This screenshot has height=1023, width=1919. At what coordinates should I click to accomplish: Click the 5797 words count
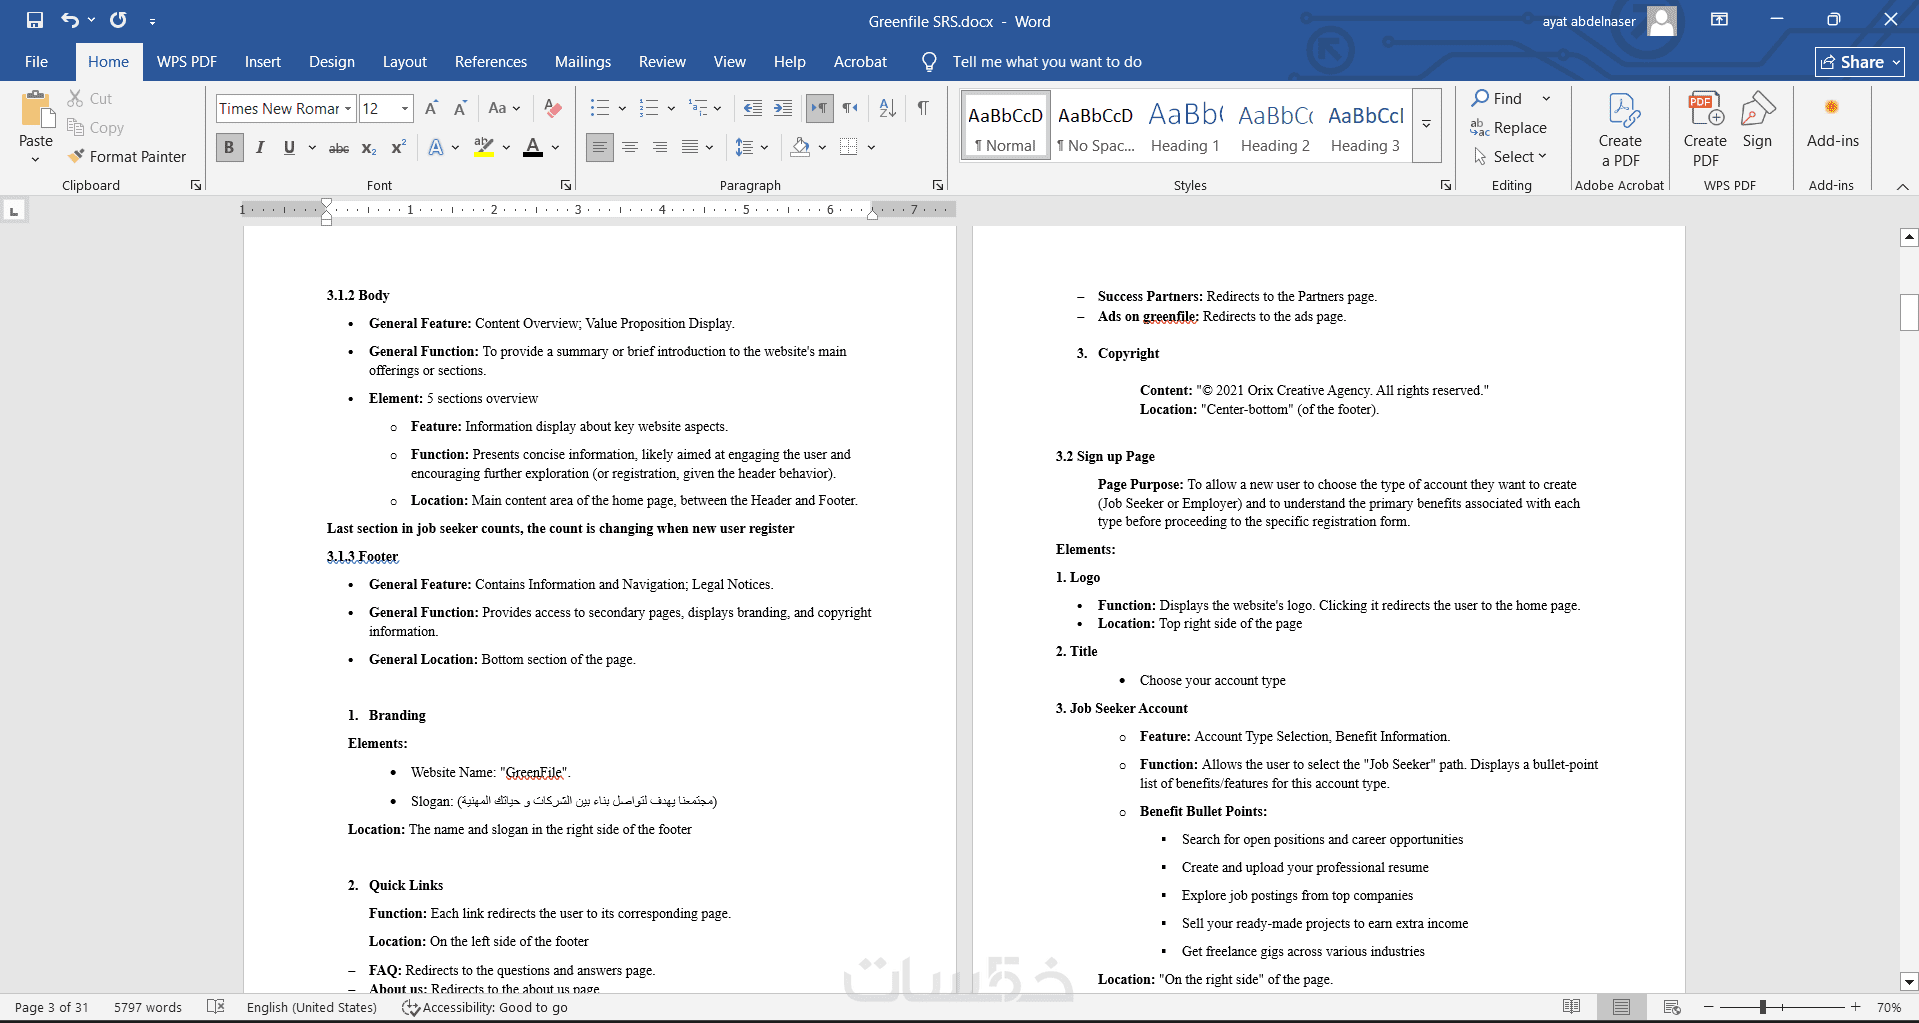coord(148,1007)
